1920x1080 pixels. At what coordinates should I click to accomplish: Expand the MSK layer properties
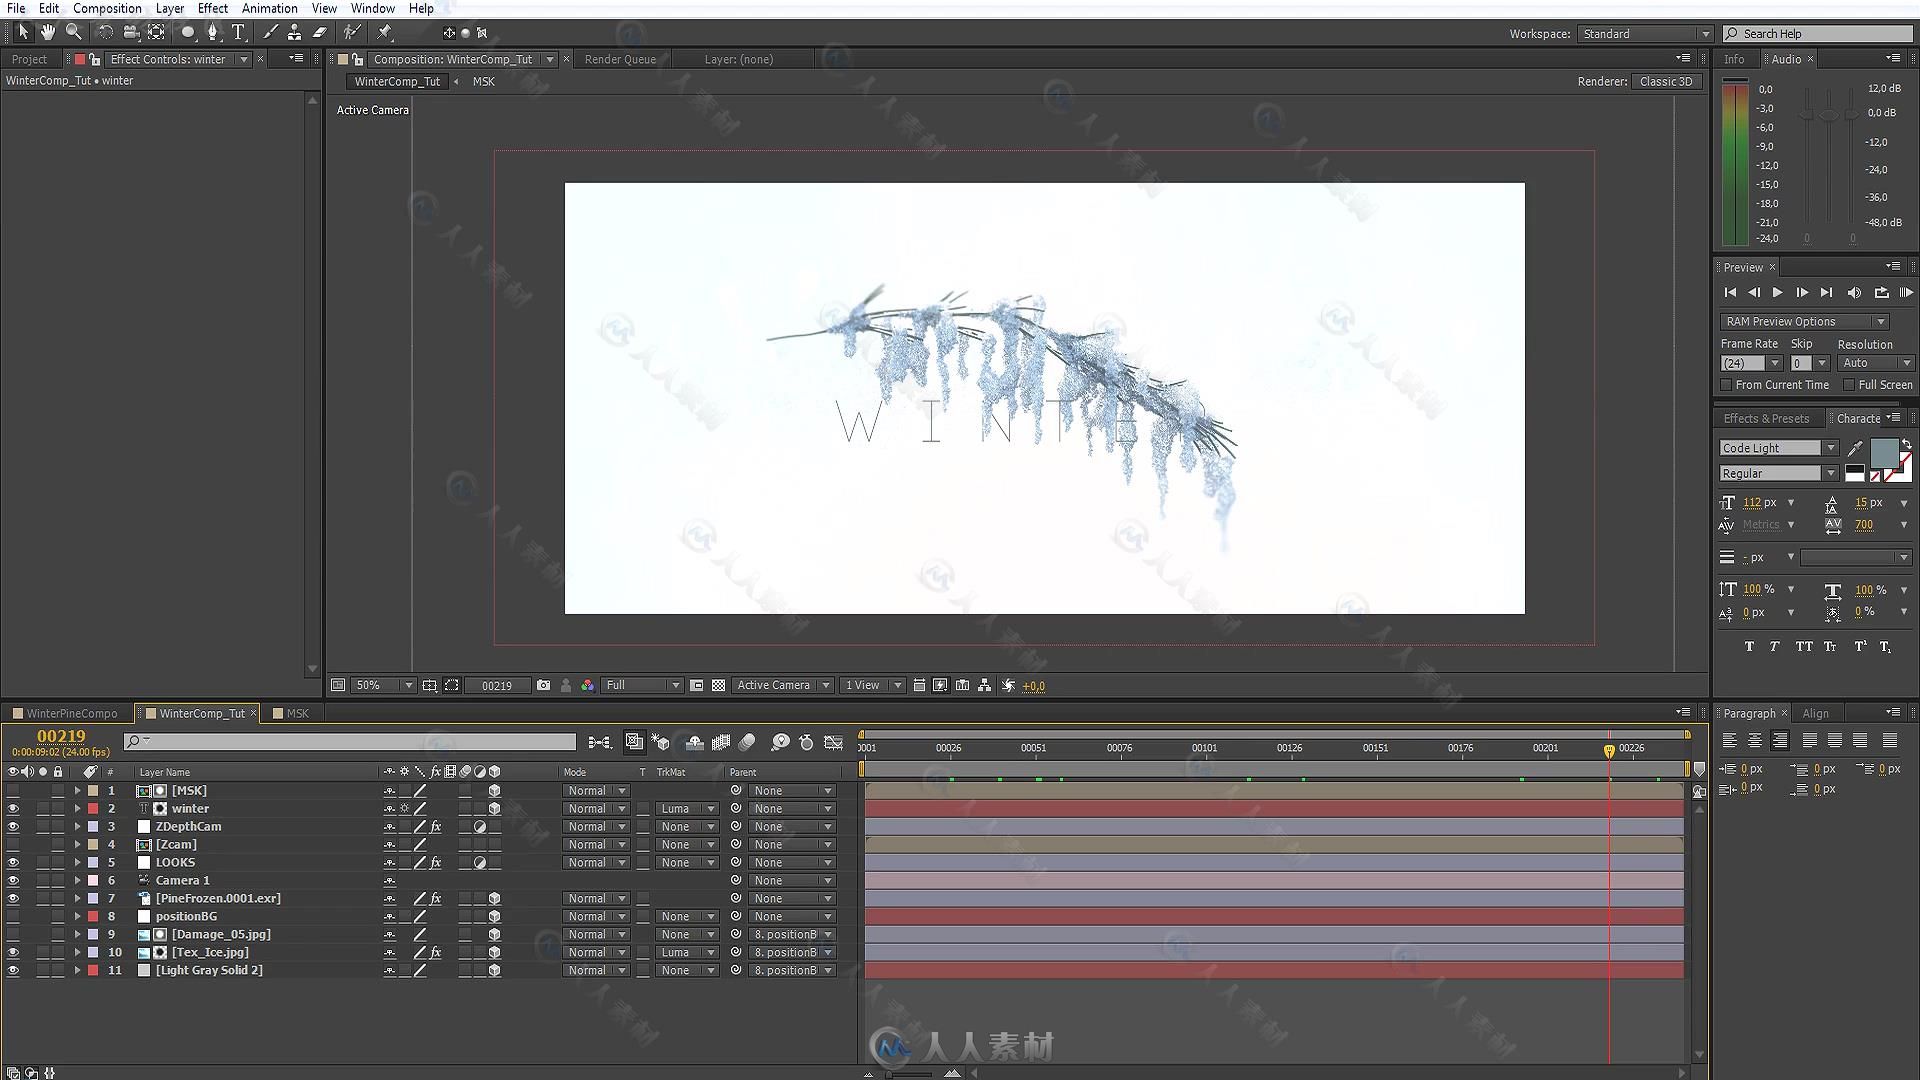point(77,791)
